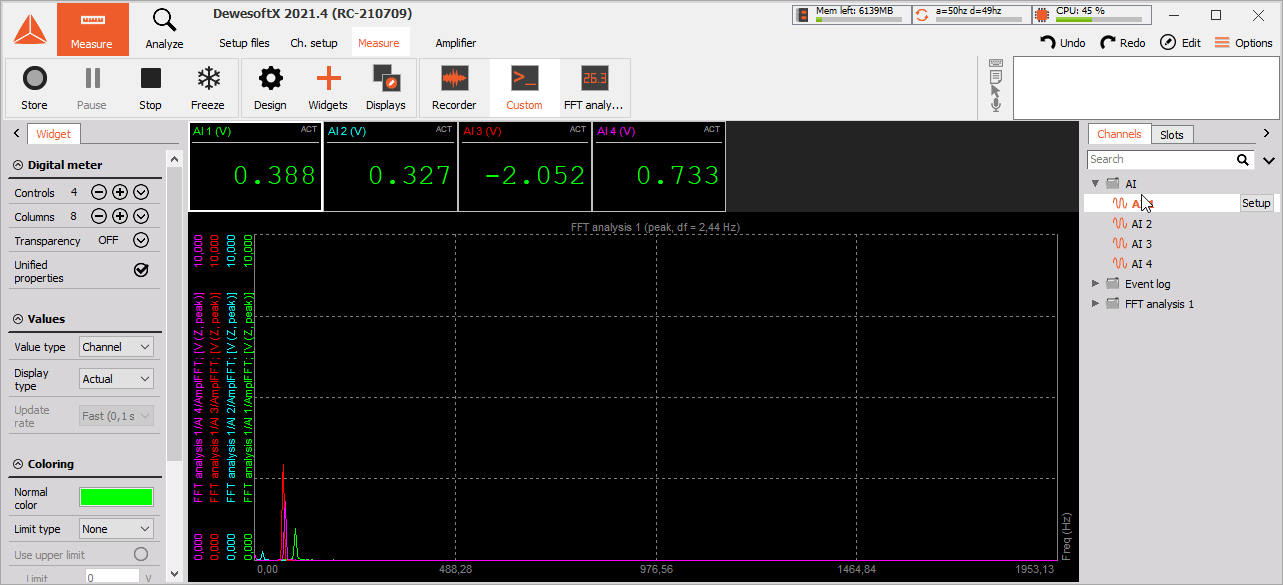Select the Widget tab
The width and height of the screenshot is (1283, 585).
tap(54, 134)
